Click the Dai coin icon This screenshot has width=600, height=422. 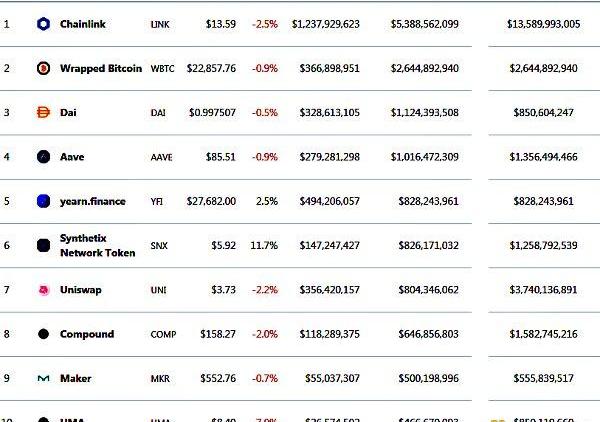point(43,113)
